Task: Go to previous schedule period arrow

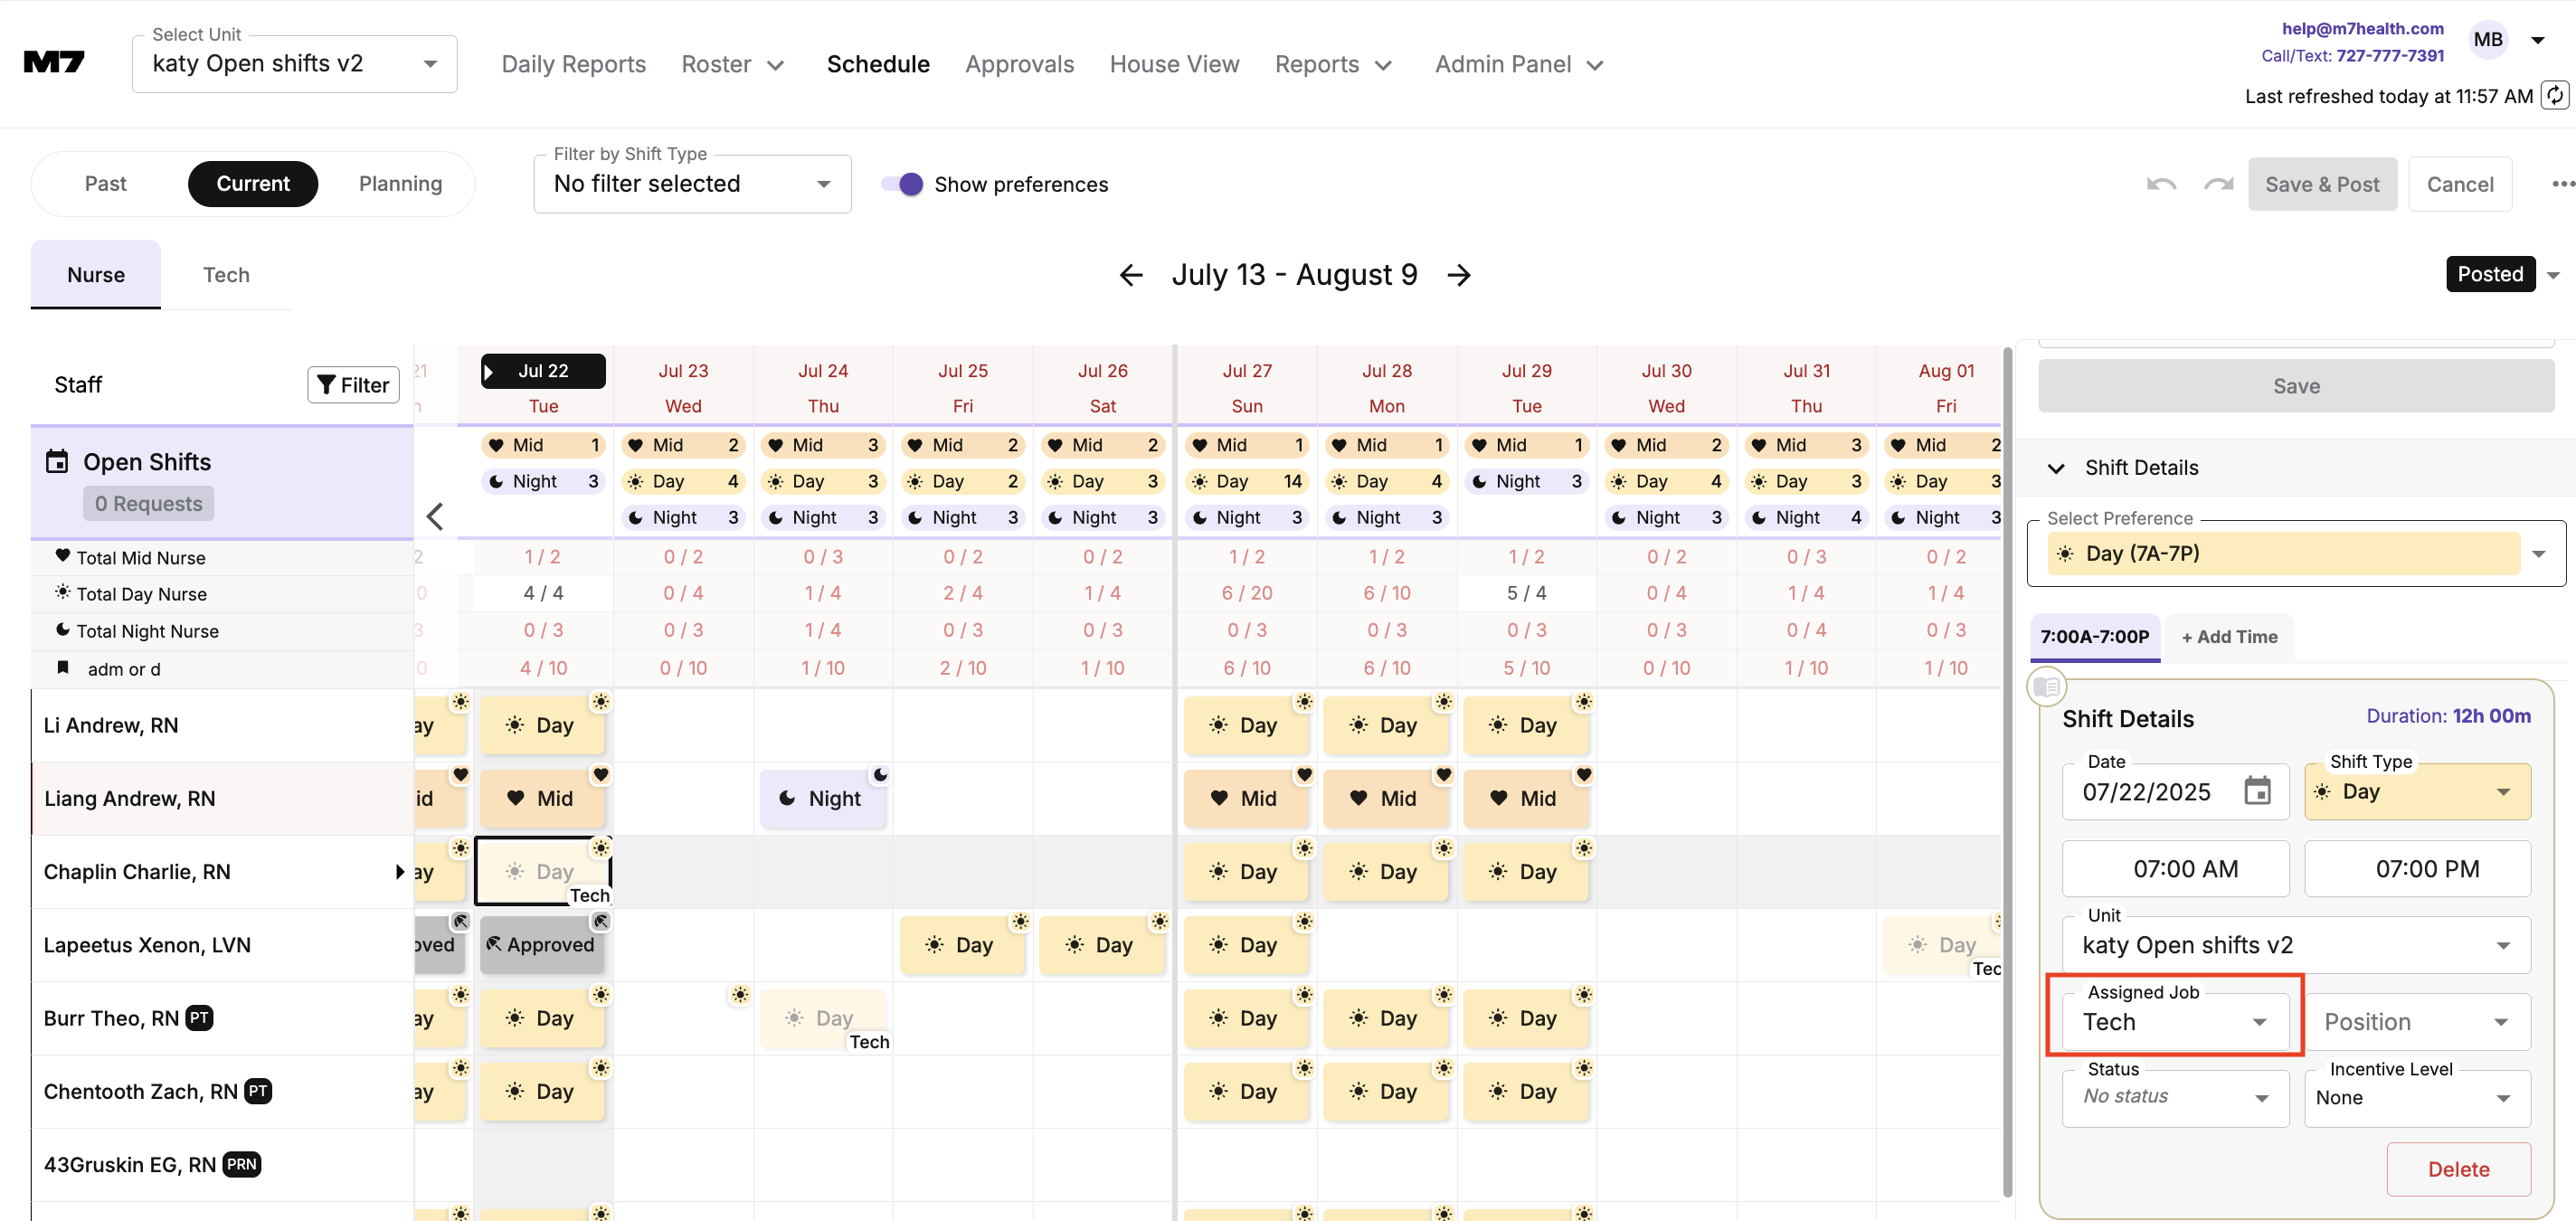Action: (x=1131, y=275)
